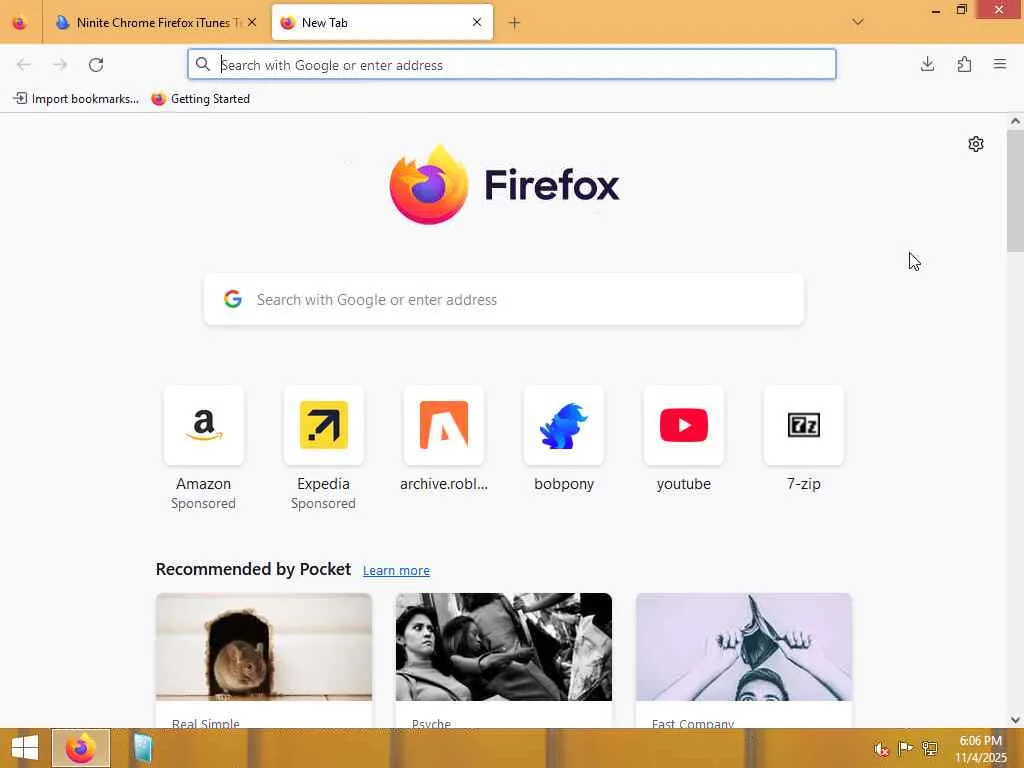This screenshot has width=1024, height=768.
Task: Click the muted volume tray icon
Action: pyautogui.click(x=881, y=748)
